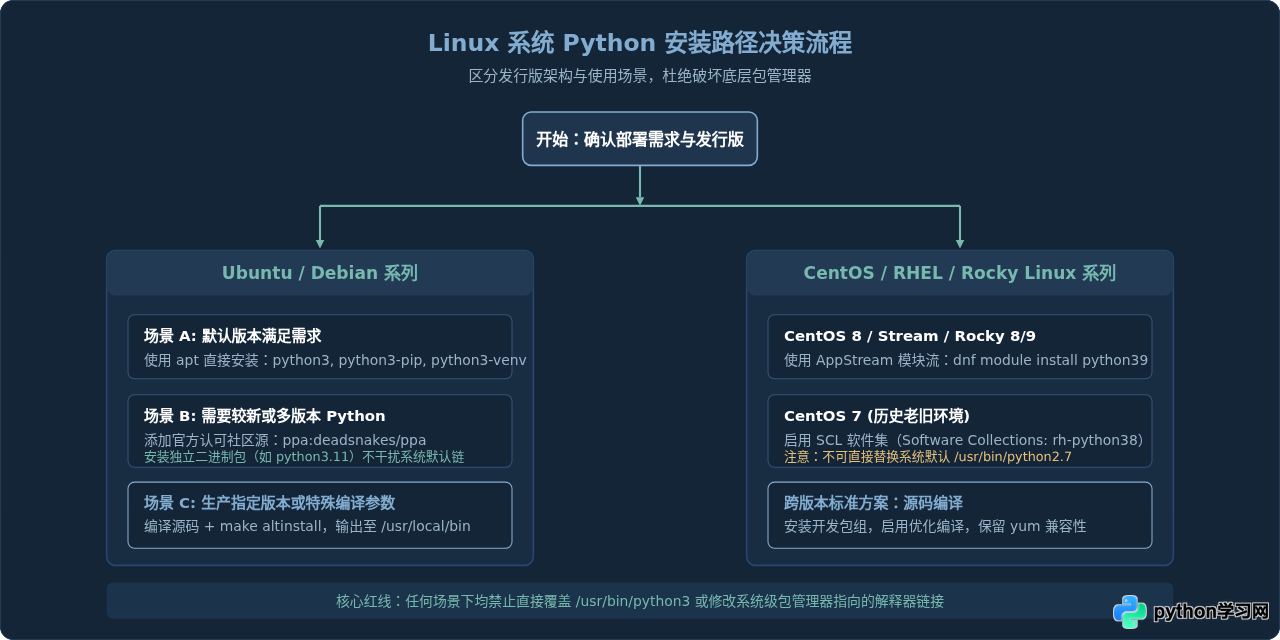Click the 'Ubuntu / Debian 系列' header

tap(320, 273)
